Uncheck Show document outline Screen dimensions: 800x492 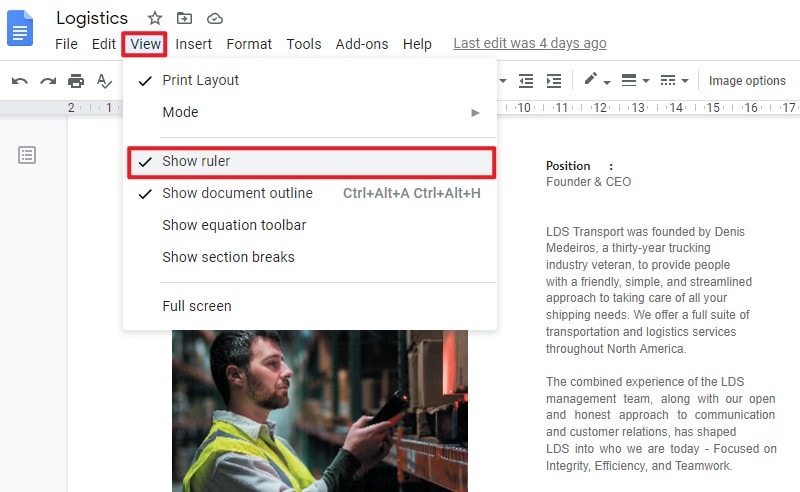click(310, 193)
